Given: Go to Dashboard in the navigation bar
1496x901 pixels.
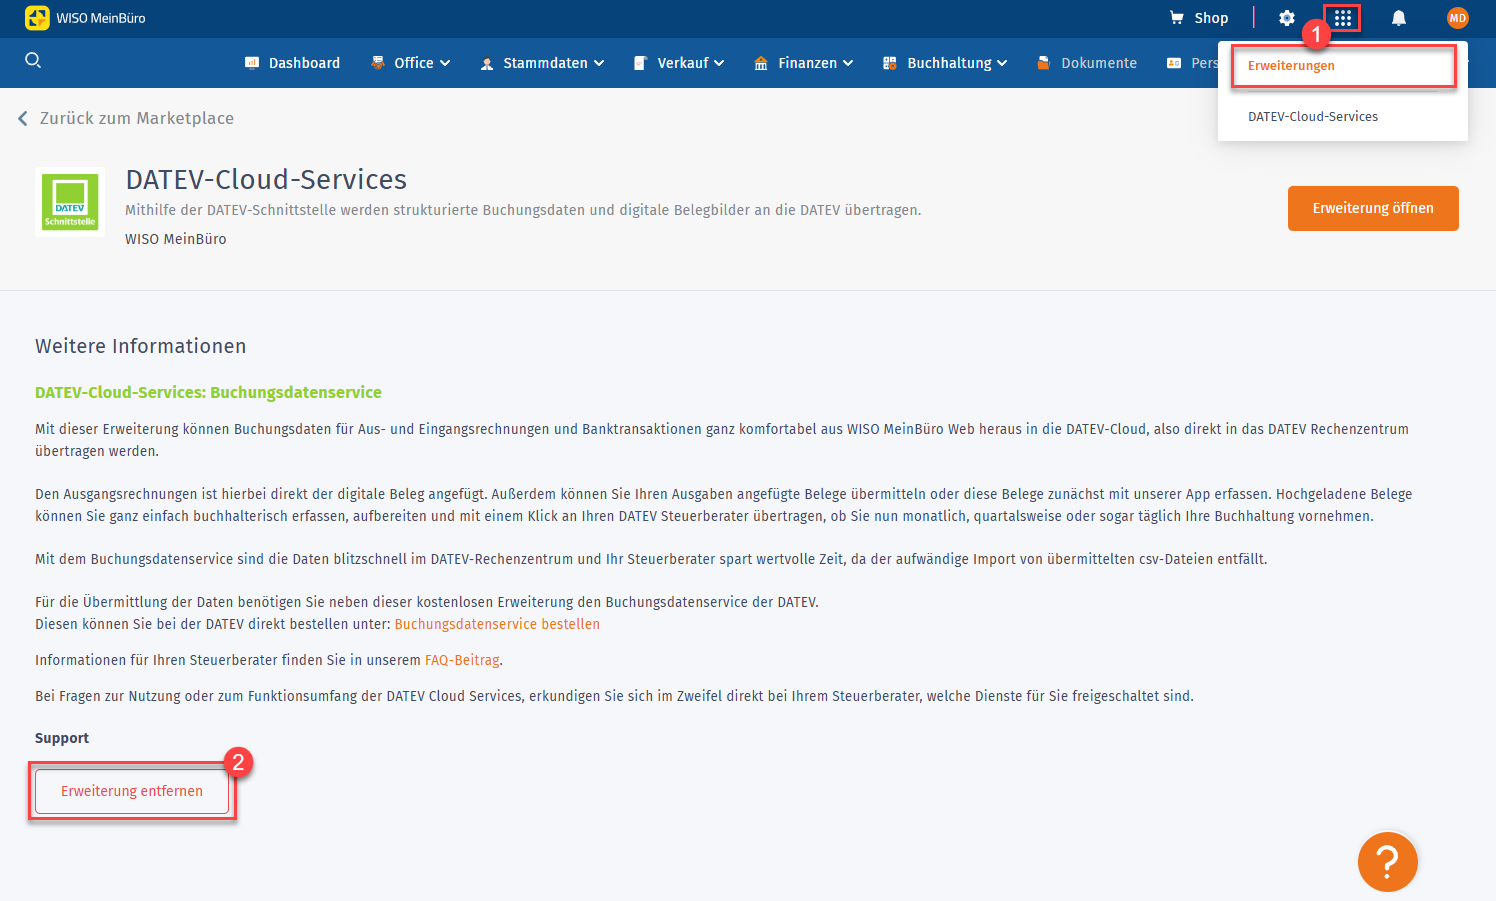Looking at the screenshot, I should 292,63.
